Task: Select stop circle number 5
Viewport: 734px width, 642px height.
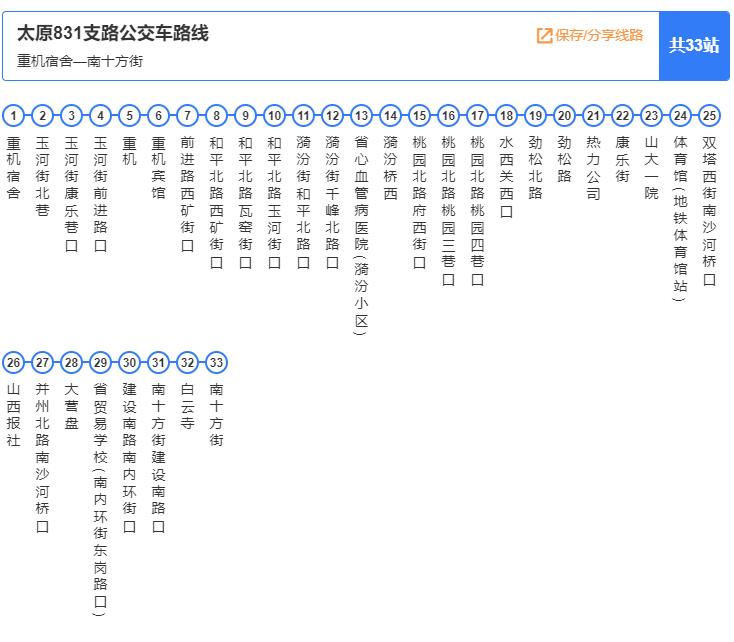Action: 130,116
